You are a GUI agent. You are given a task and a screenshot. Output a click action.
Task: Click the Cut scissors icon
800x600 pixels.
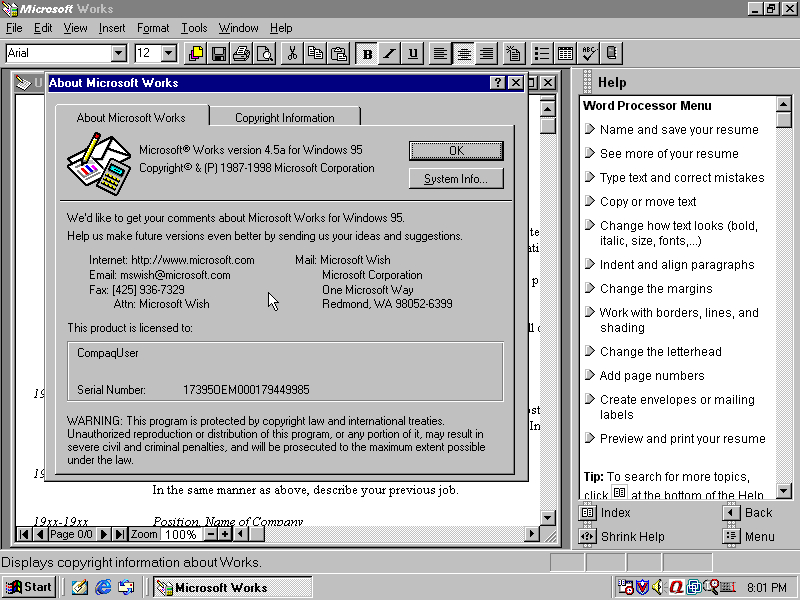292,53
